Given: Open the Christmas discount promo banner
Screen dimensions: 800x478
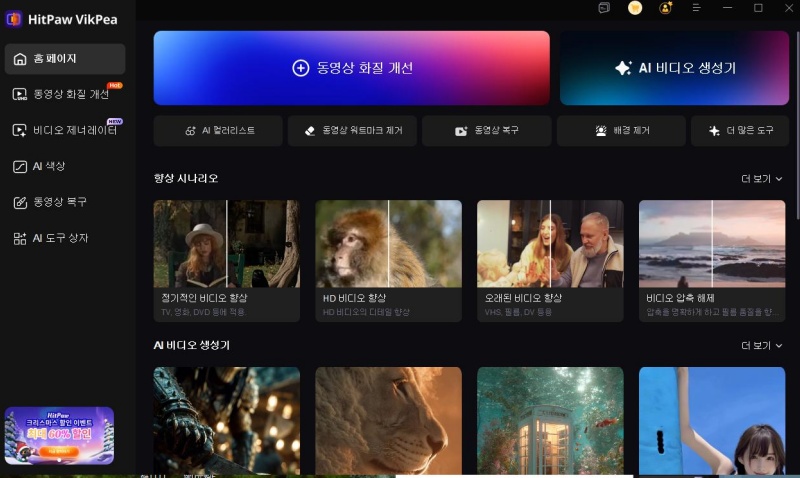Looking at the screenshot, I should tap(59, 435).
